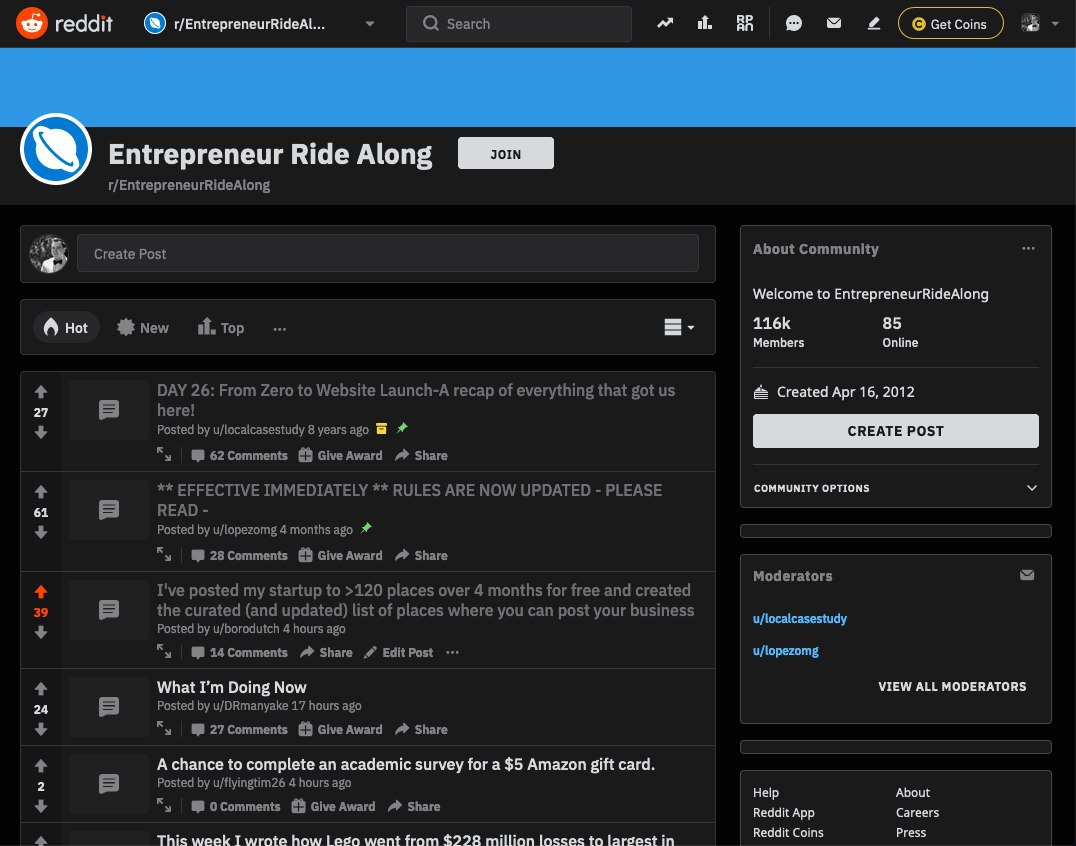Click the Search input field
Image resolution: width=1076 pixels, height=846 pixels.
tap(519, 24)
